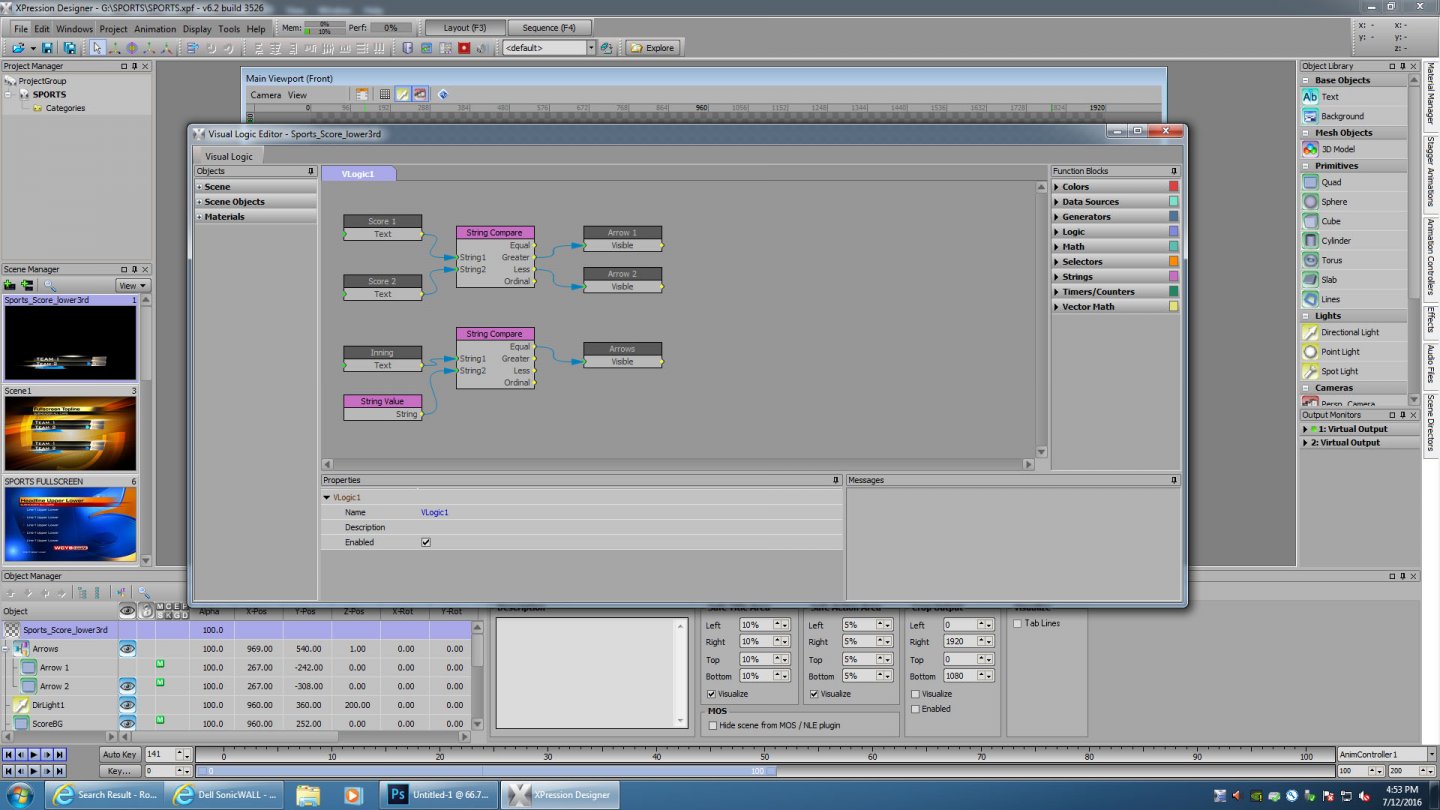
Task: Open the default layout dropdown
Action: [590, 48]
